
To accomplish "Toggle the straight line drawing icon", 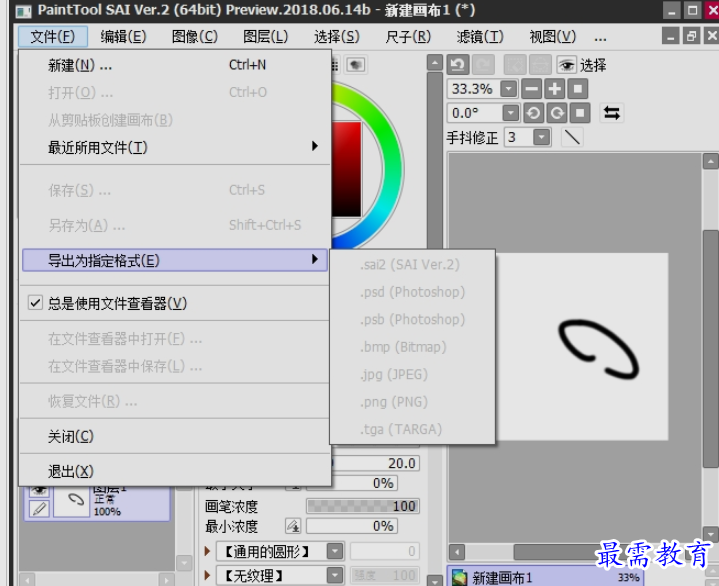I will click(x=572, y=137).
